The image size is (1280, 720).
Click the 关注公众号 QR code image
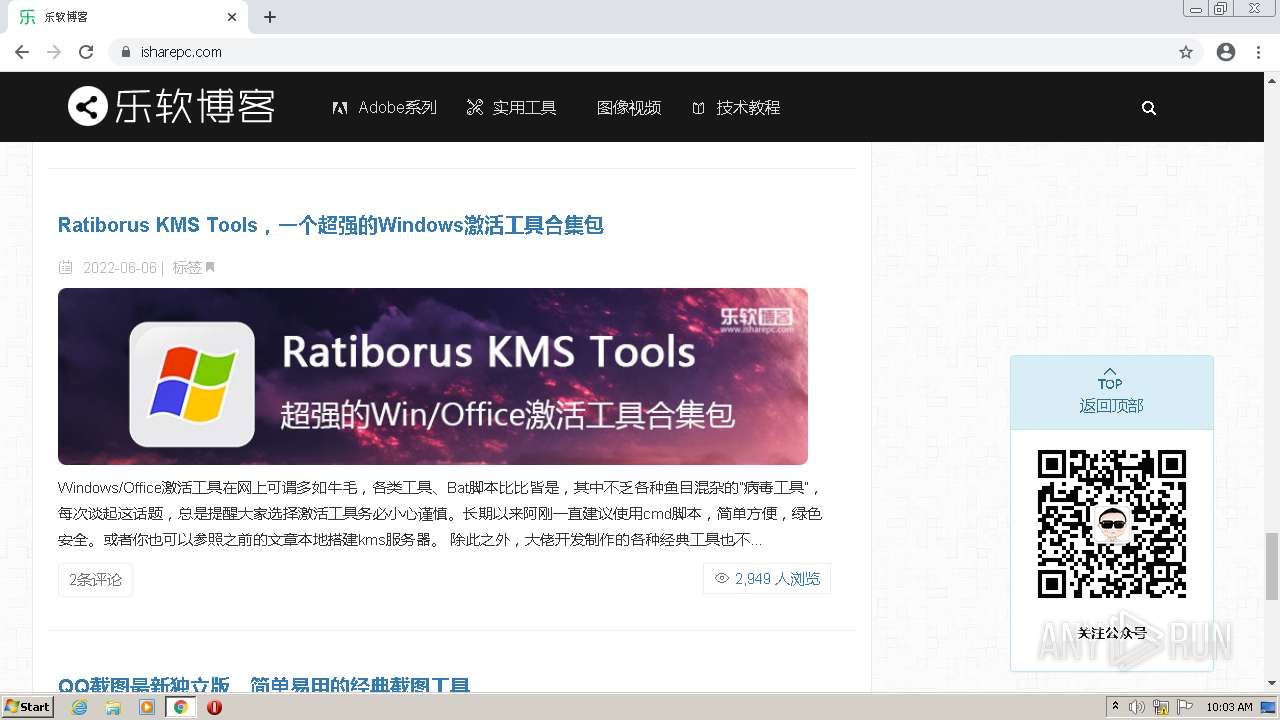[x=1112, y=524]
